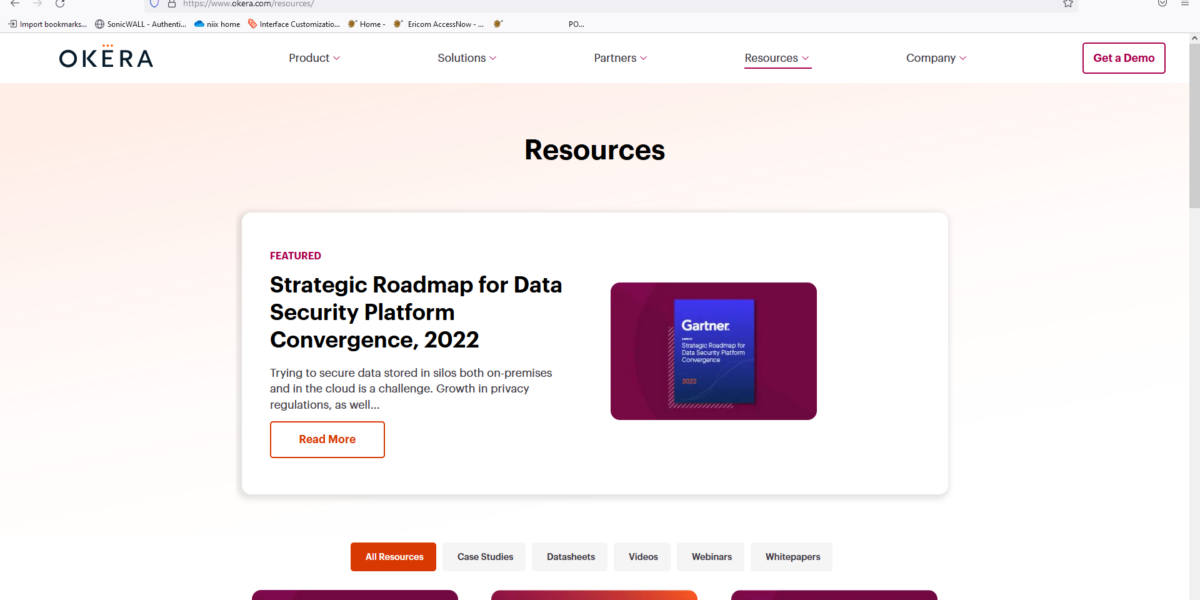Click the browser forward arrow

pyautogui.click(x=38, y=4)
